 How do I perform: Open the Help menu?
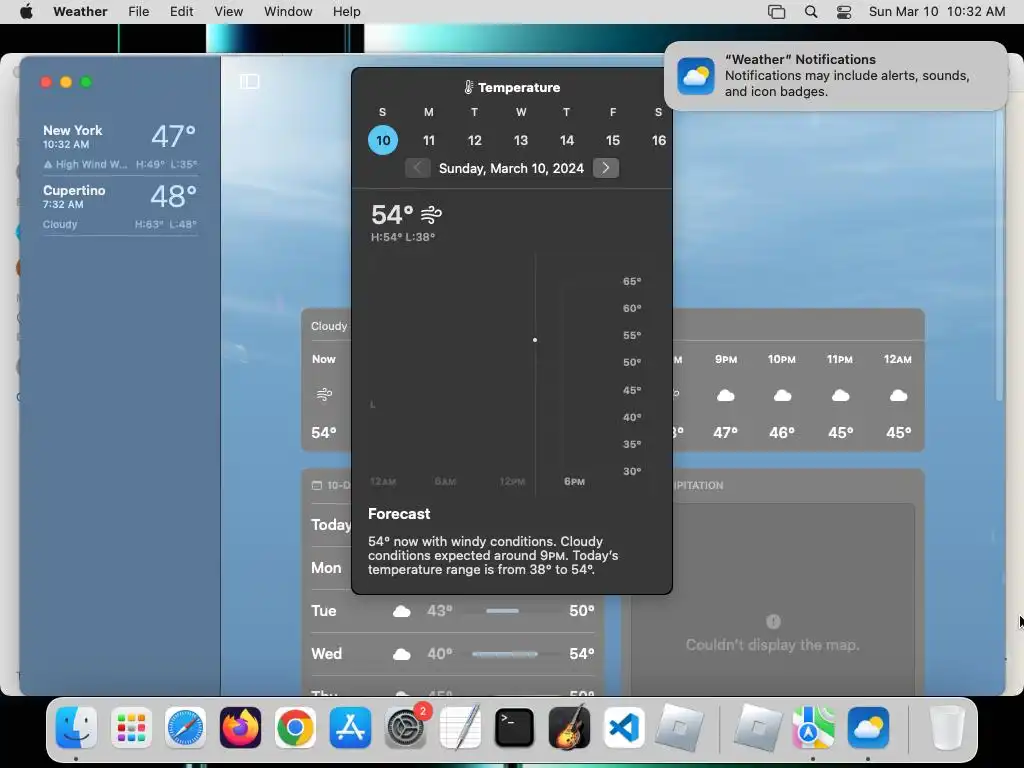(x=346, y=12)
